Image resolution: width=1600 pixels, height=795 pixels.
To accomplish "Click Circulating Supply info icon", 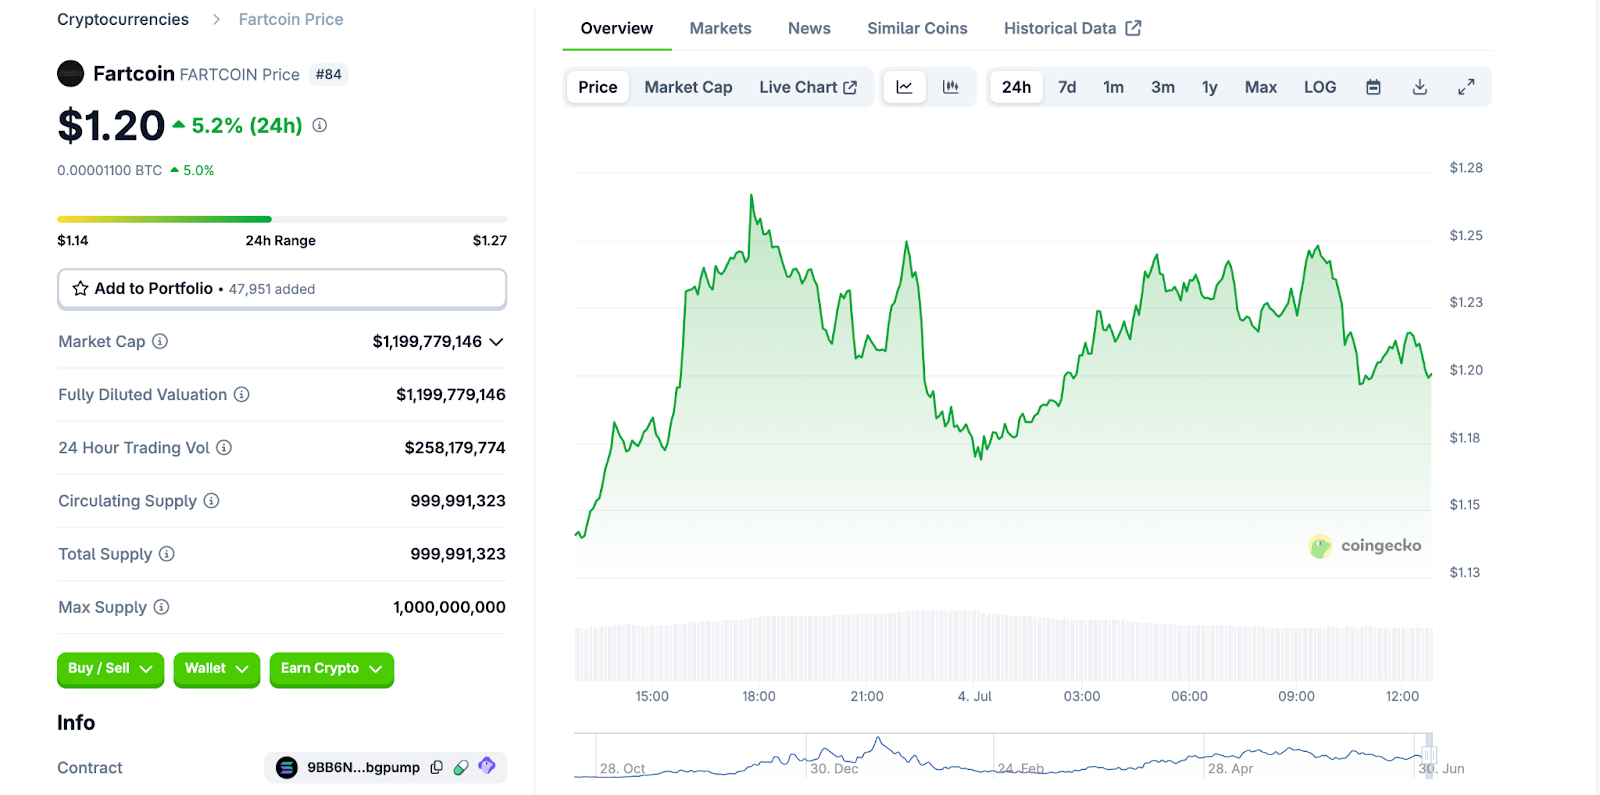I will 212,500.
